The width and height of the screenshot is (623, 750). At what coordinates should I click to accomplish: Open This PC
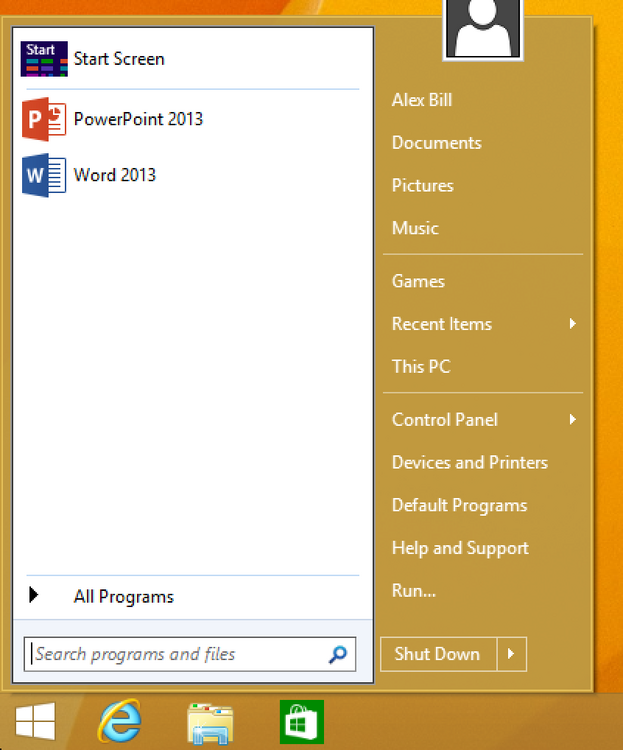pyautogui.click(x=421, y=366)
